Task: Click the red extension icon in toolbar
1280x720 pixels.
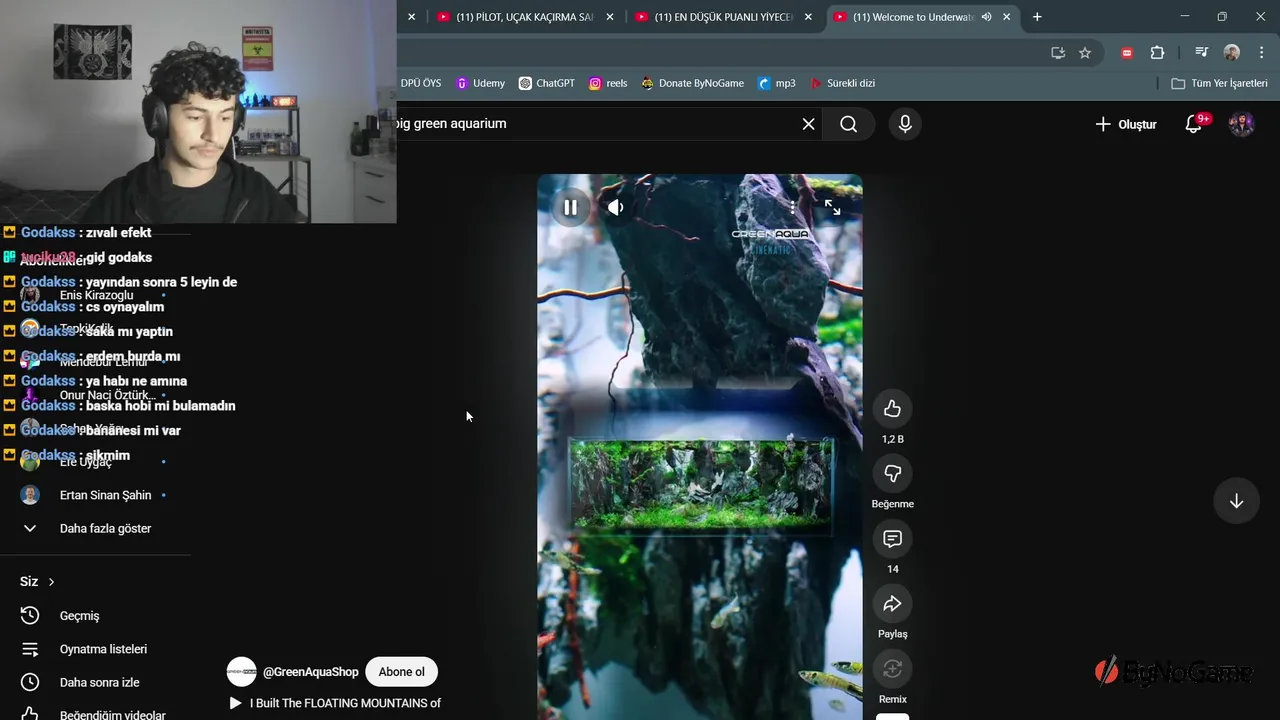Action: pos(1127,53)
